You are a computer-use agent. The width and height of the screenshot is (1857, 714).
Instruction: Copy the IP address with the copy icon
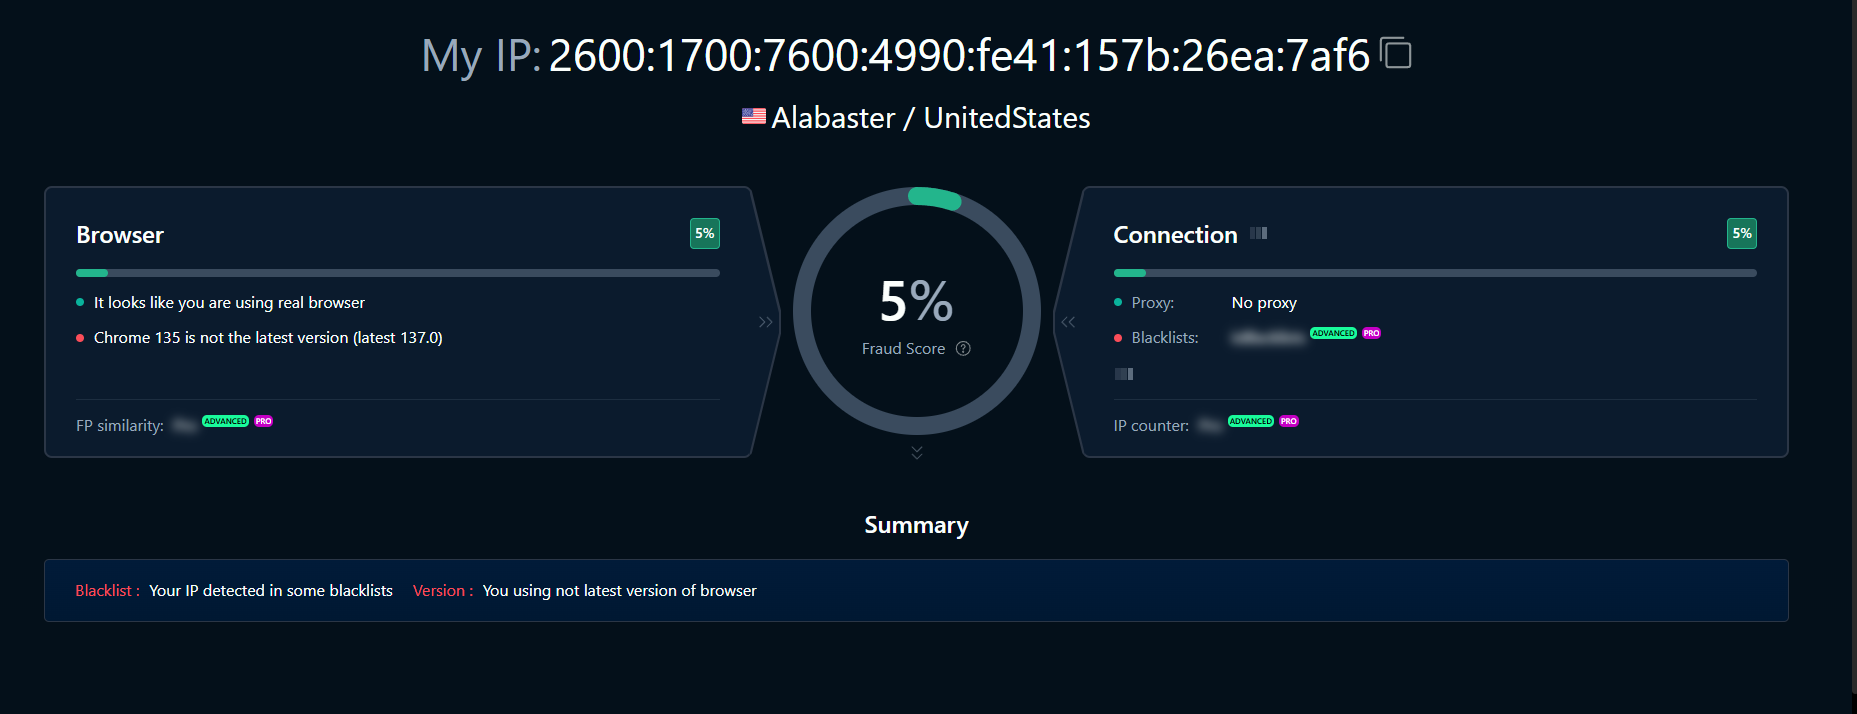(x=1396, y=53)
